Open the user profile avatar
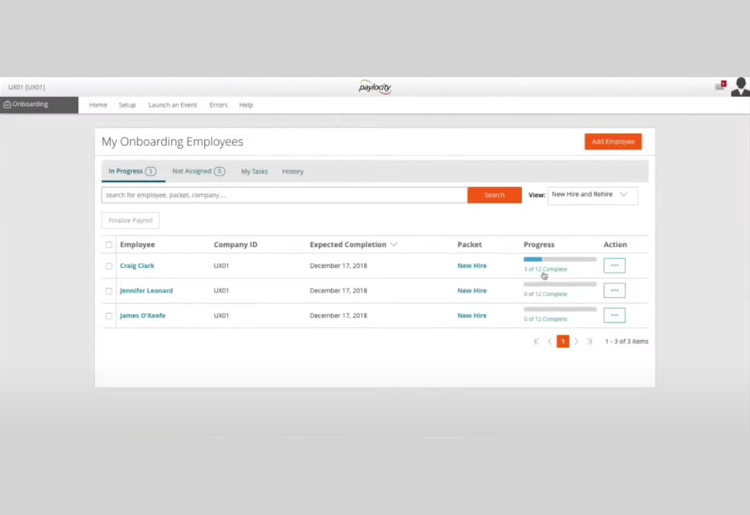This screenshot has width=750, height=515. point(740,87)
